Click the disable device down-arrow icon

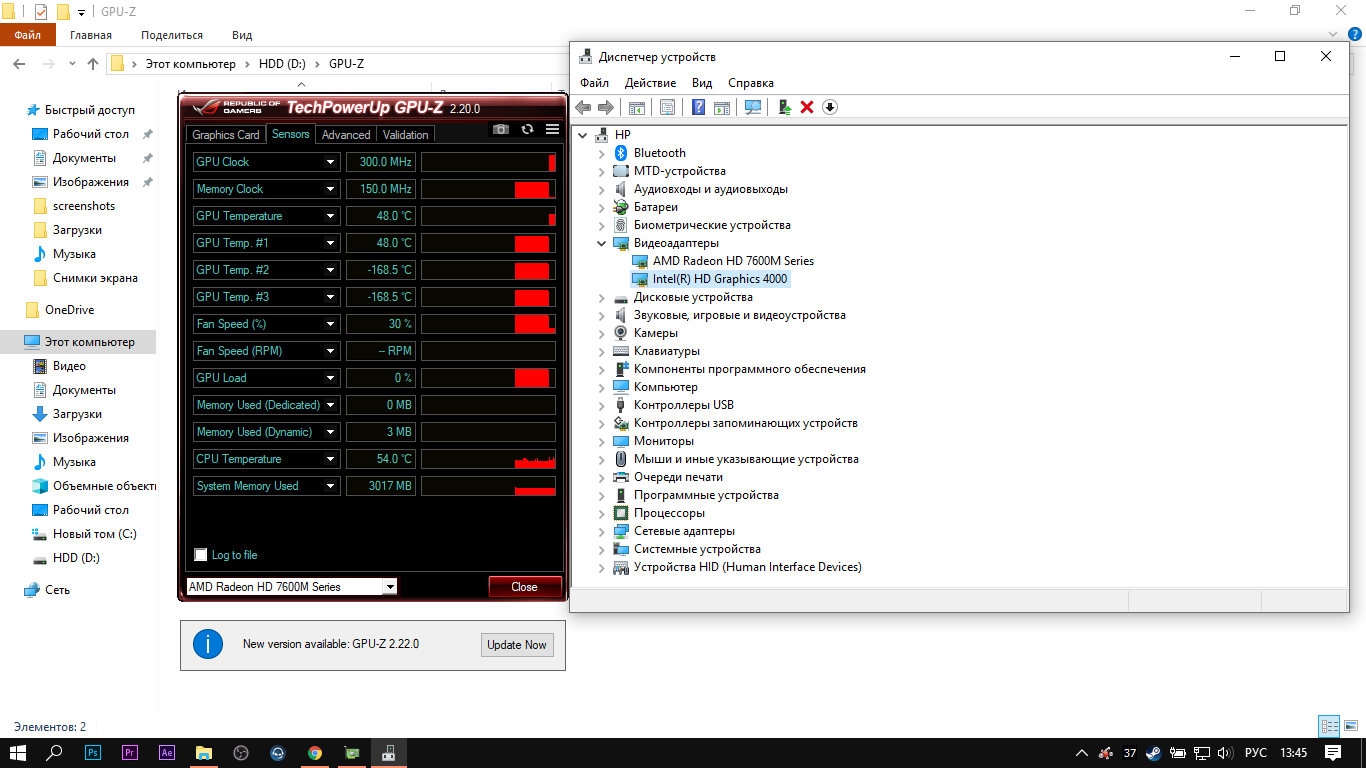(x=829, y=107)
